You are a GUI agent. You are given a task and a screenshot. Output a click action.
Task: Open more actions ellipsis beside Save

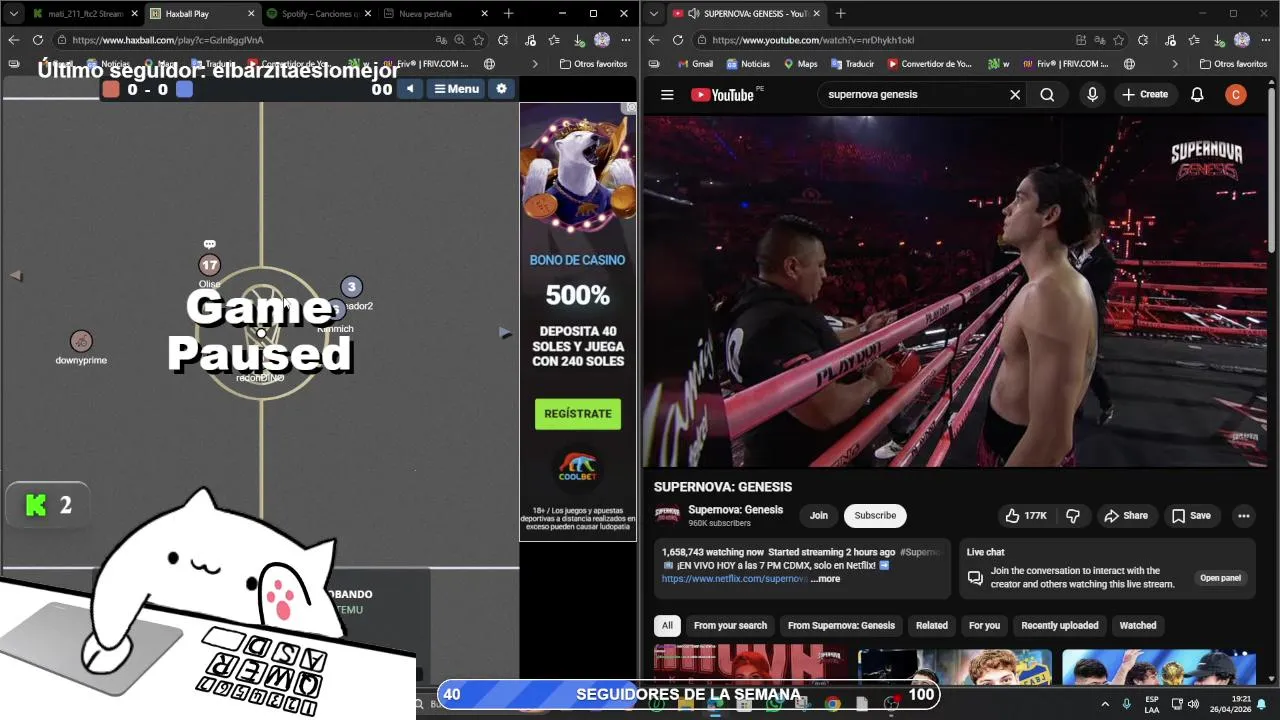[1244, 516]
